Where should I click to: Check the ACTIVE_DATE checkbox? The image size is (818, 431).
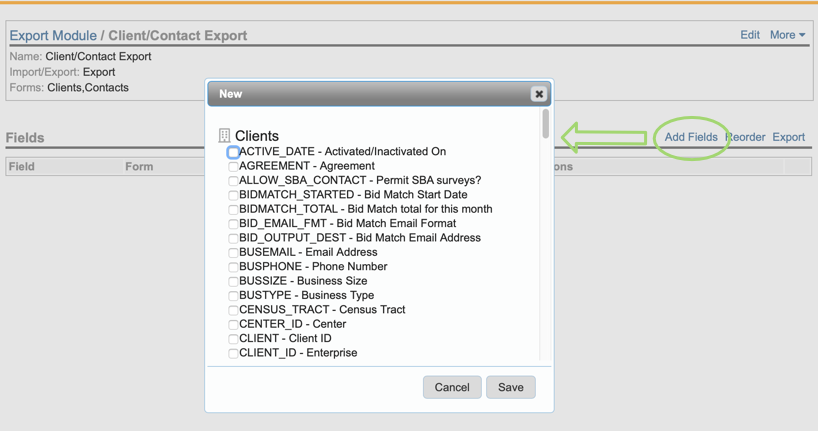click(233, 152)
